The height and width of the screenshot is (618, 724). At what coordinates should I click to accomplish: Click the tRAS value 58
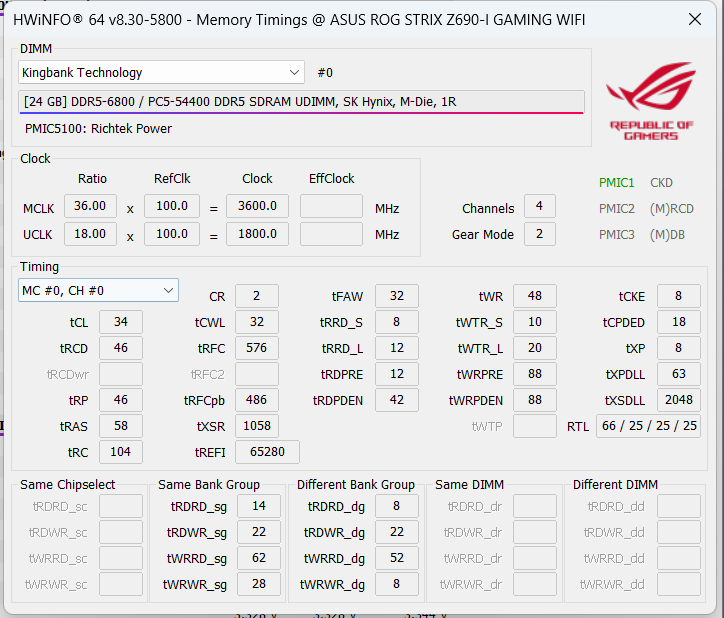pos(121,426)
